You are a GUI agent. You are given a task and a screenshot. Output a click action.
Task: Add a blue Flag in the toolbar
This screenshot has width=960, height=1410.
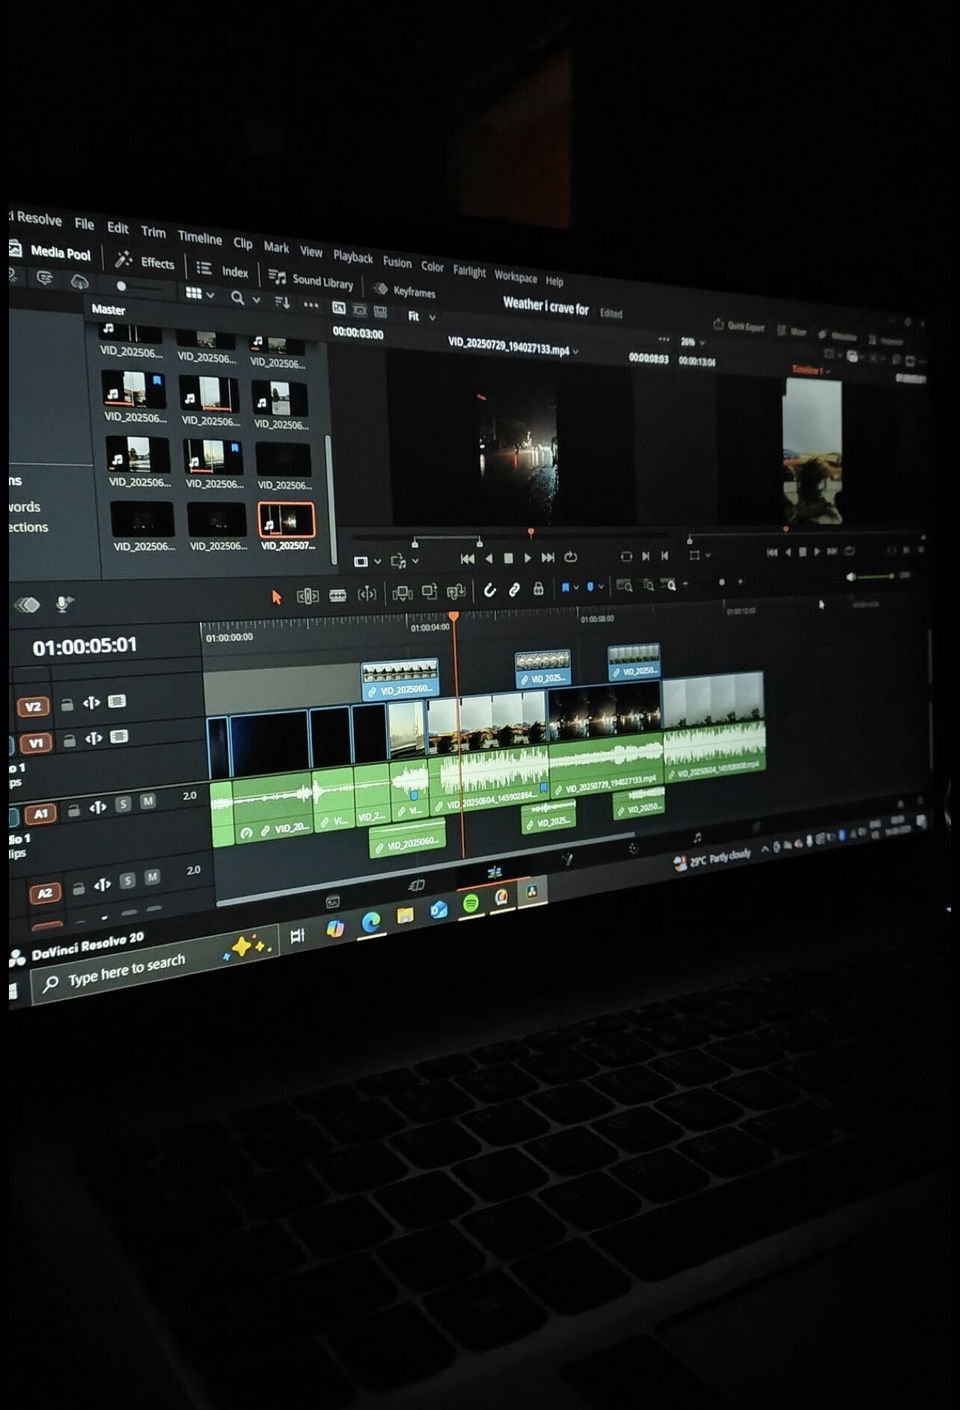[565, 587]
